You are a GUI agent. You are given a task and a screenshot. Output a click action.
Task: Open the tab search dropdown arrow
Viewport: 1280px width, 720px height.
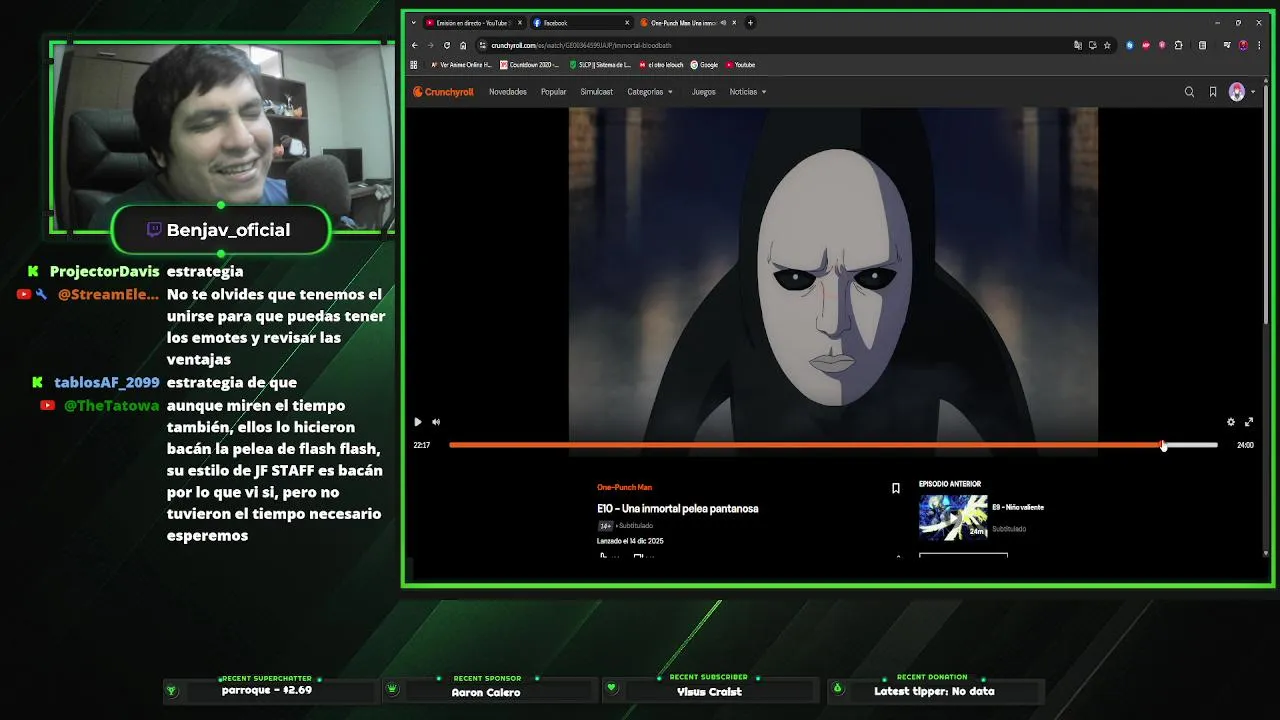414,22
